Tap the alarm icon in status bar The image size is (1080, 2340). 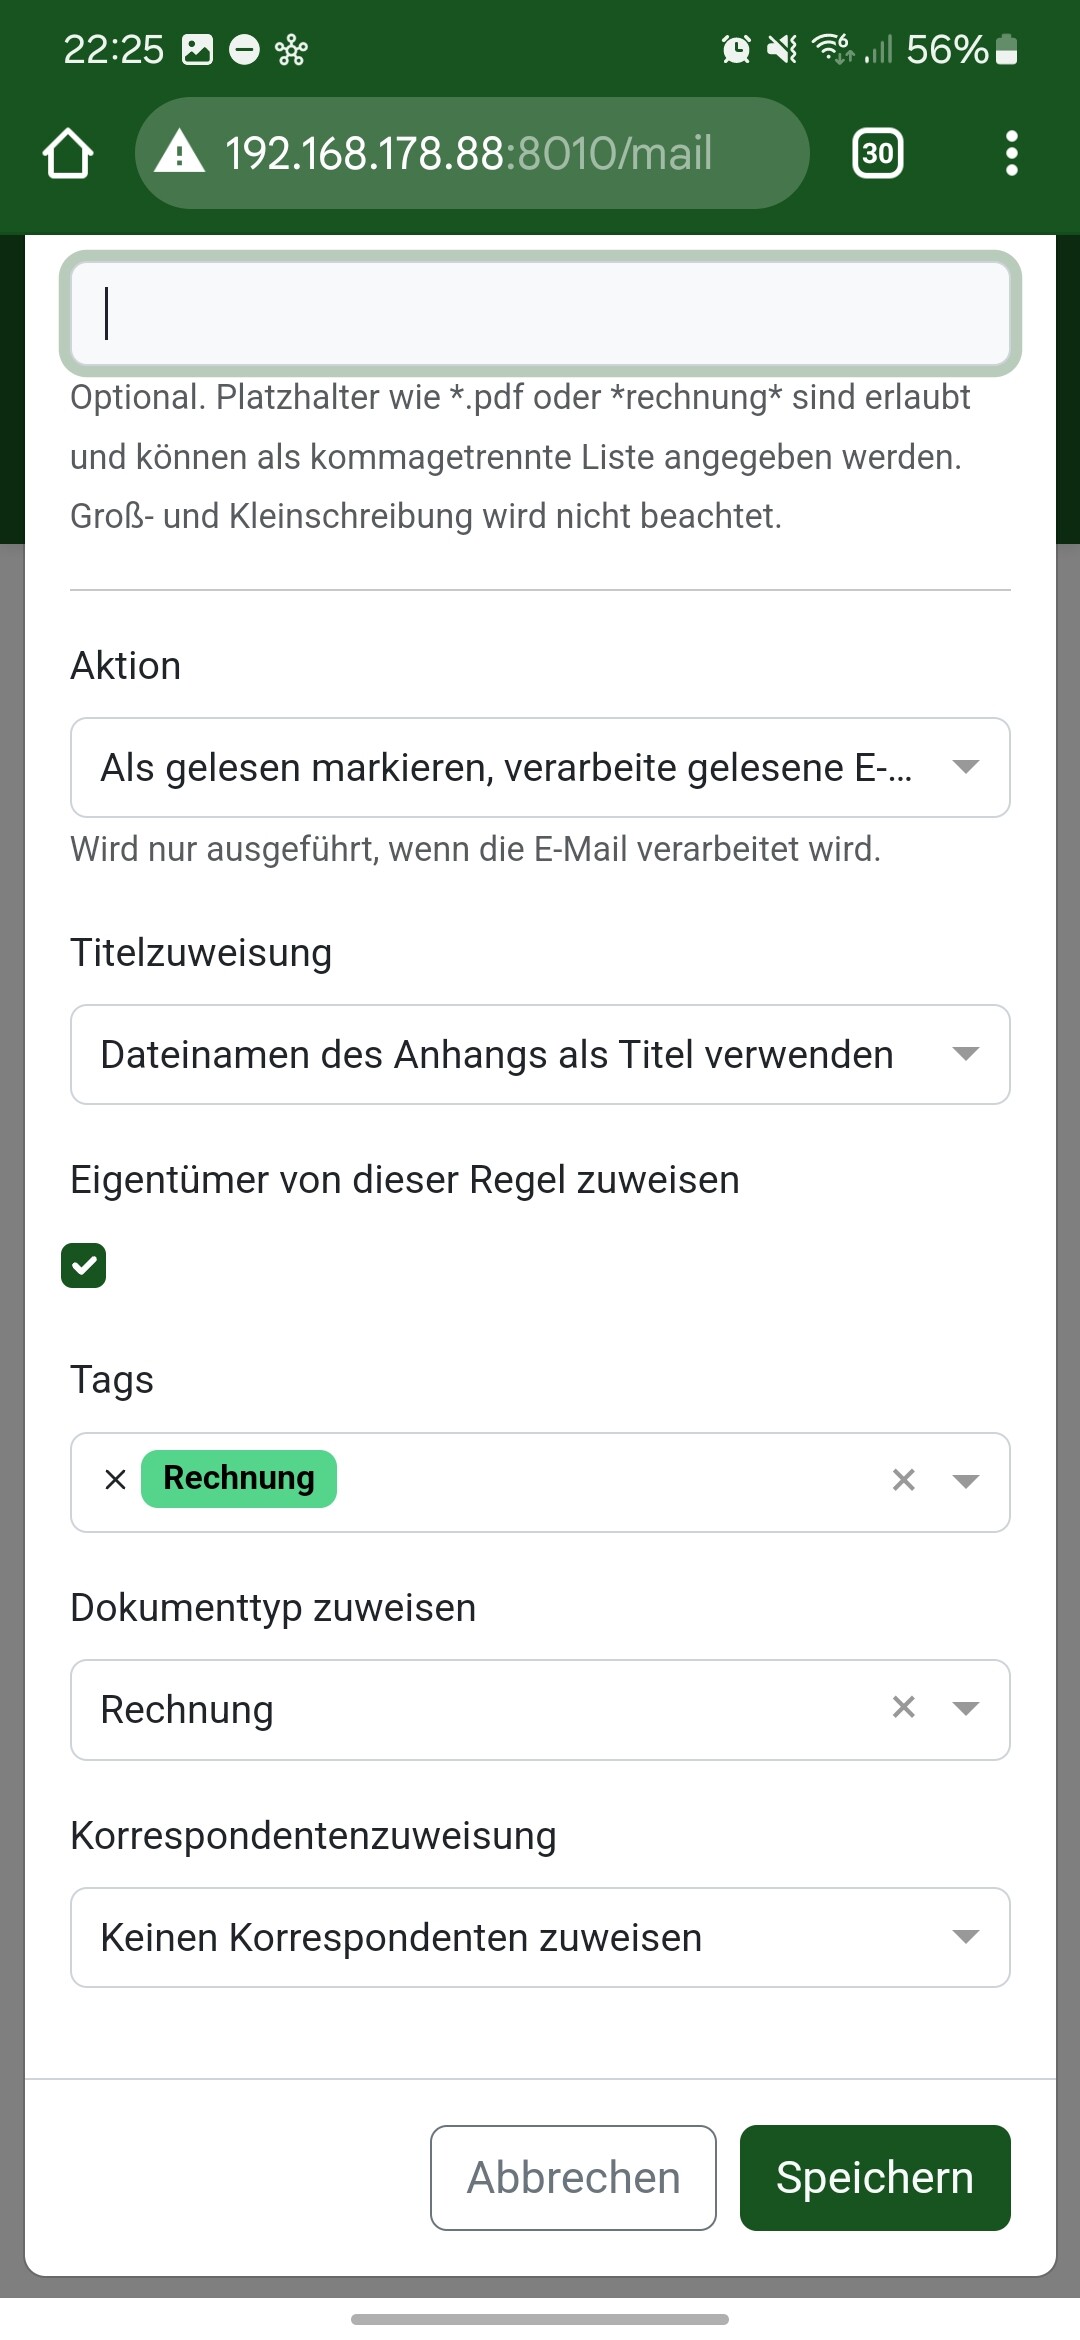click(736, 49)
